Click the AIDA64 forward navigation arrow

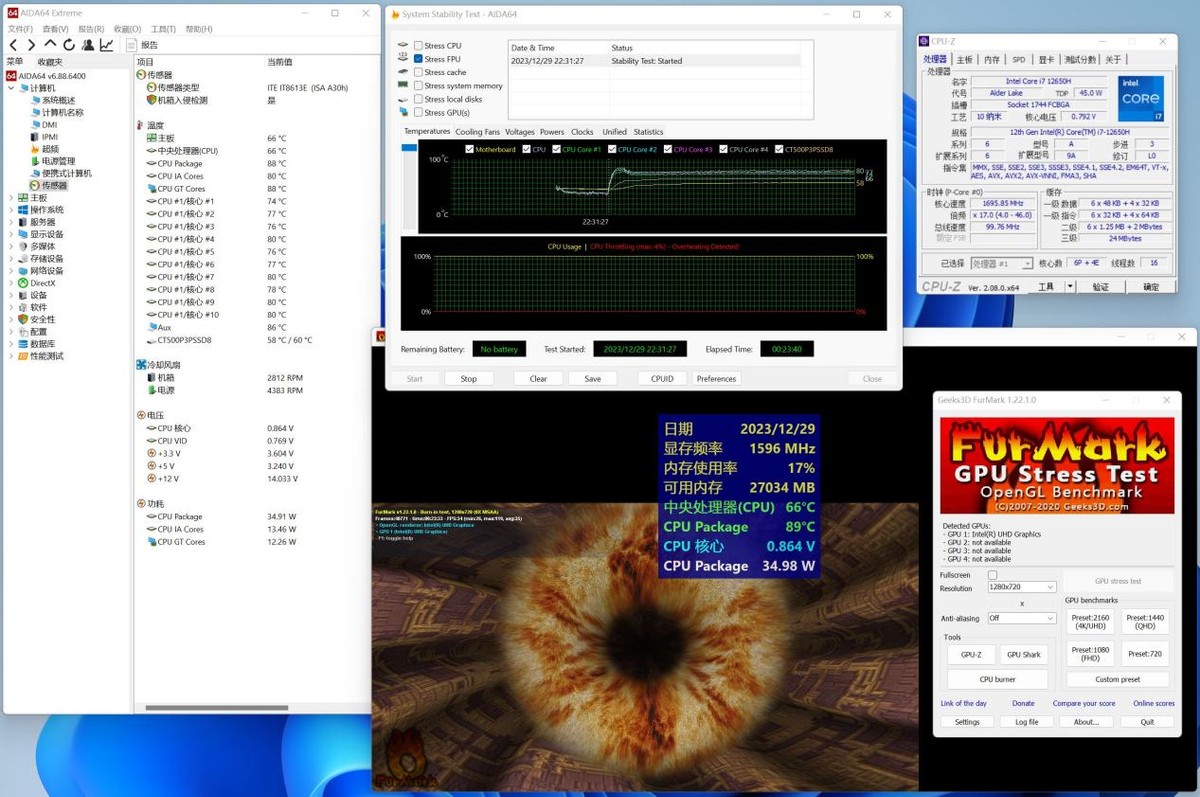[x=31, y=45]
